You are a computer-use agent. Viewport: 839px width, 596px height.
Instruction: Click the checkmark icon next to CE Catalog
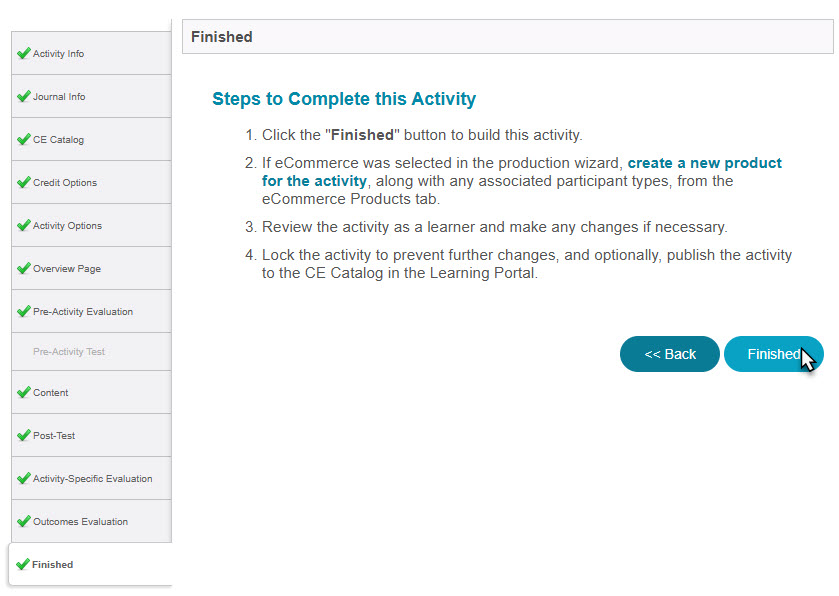click(24, 139)
